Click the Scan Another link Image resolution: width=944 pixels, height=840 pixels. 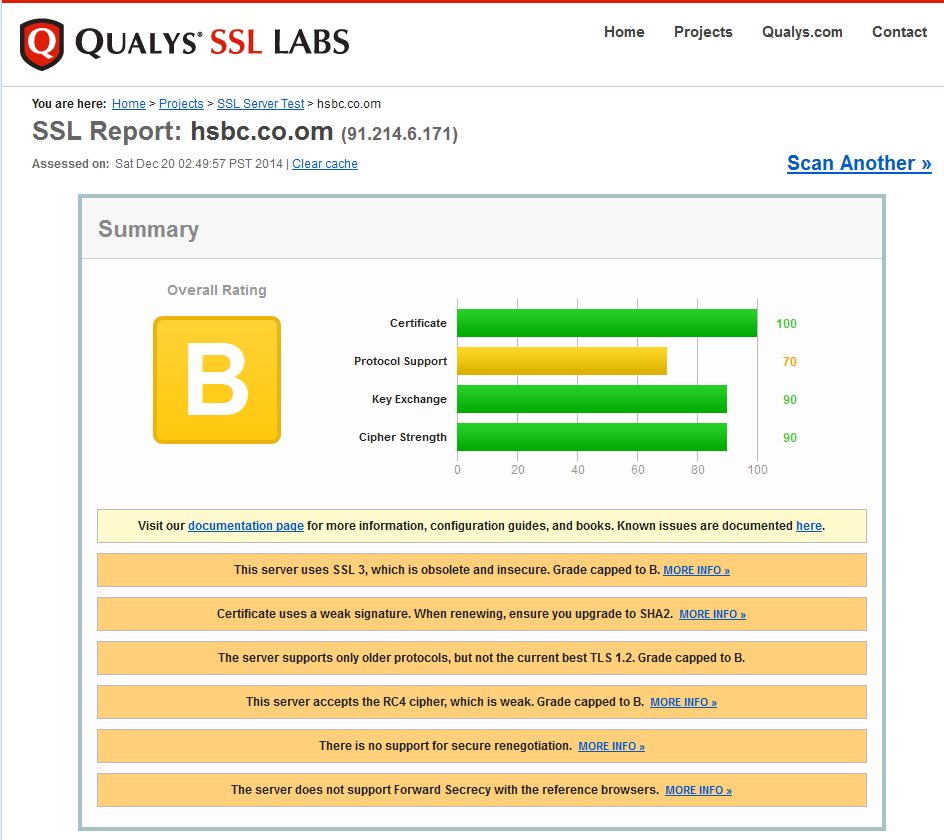pos(859,163)
